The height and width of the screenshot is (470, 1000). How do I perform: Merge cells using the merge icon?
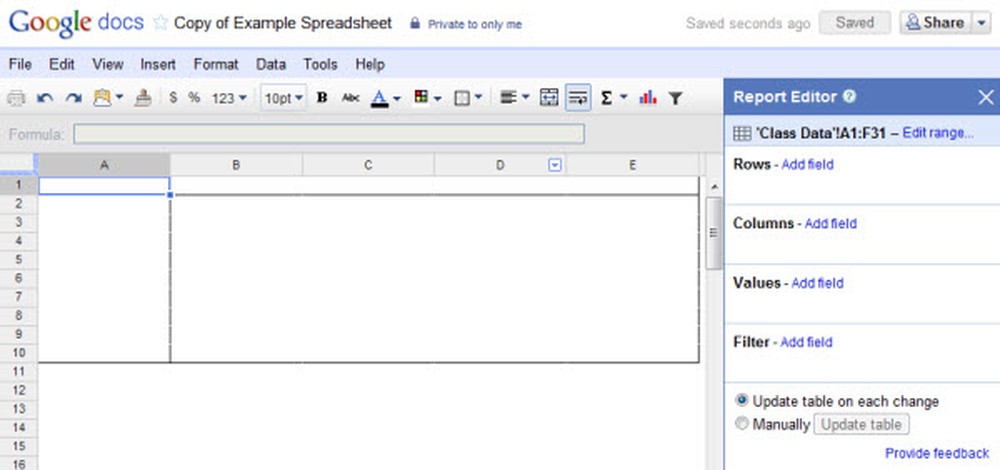(549, 98)
